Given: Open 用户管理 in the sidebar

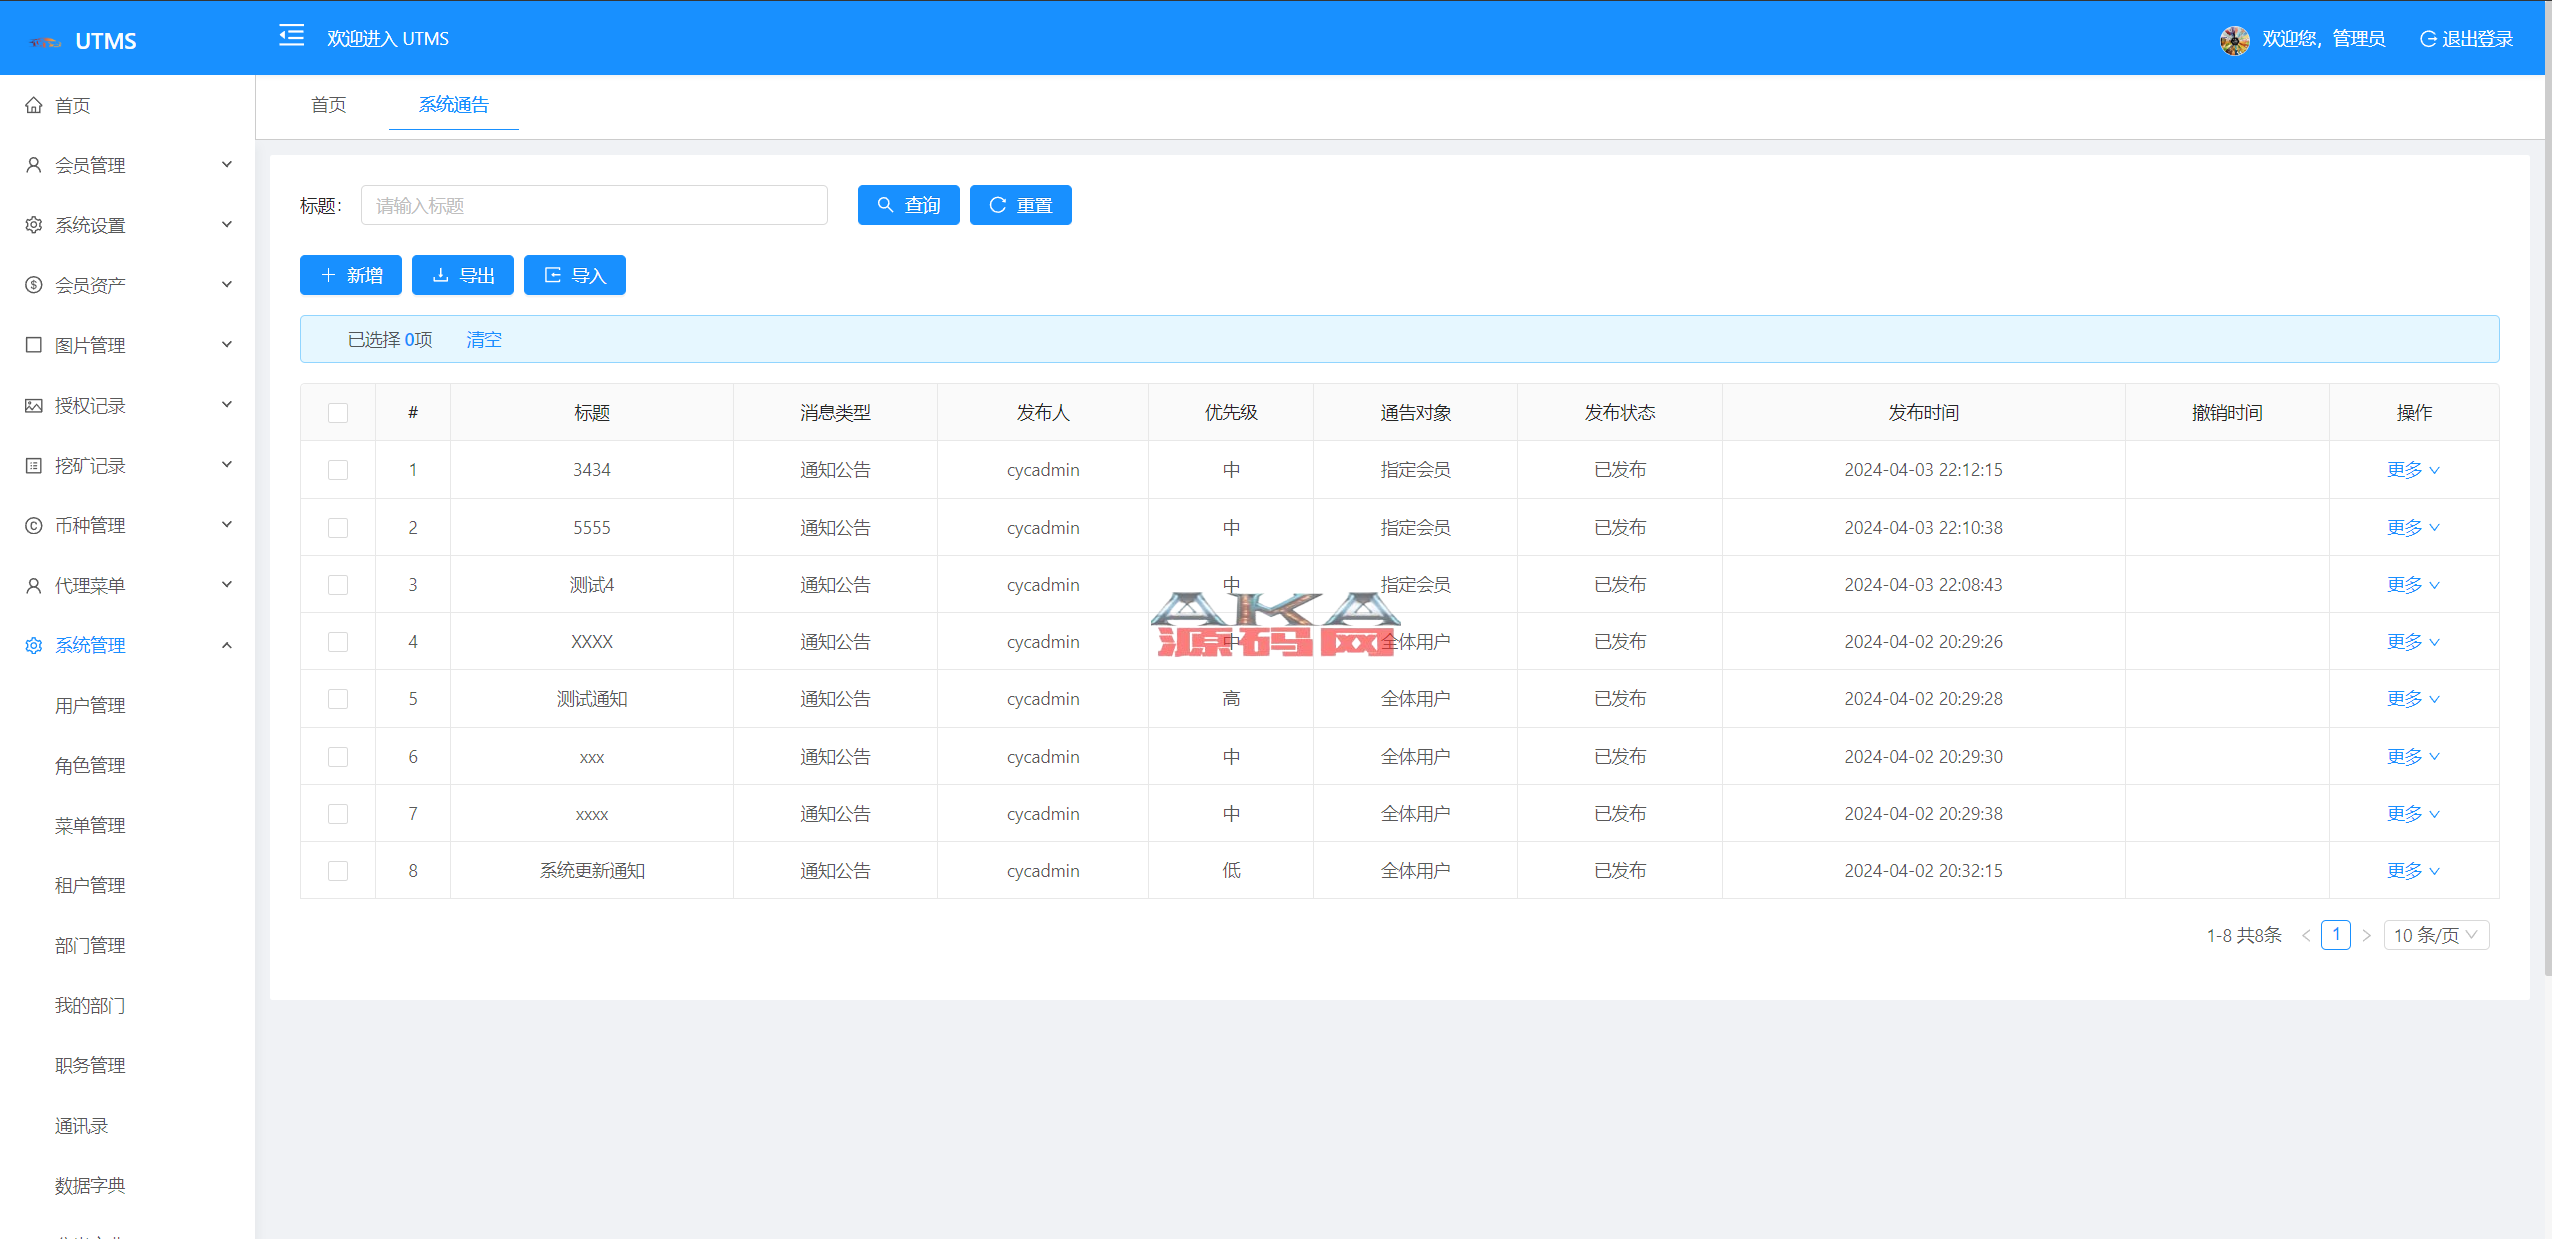Looking at the screenshot, I should pyautogui.click(x=90, y=705).
